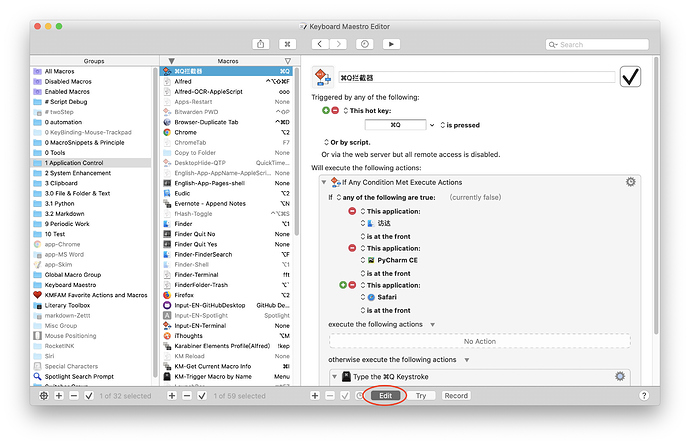The width and height of the screenshot is (690, 445).
Task: Click the Command-key toolbar icon
Action: coord(287,44)
